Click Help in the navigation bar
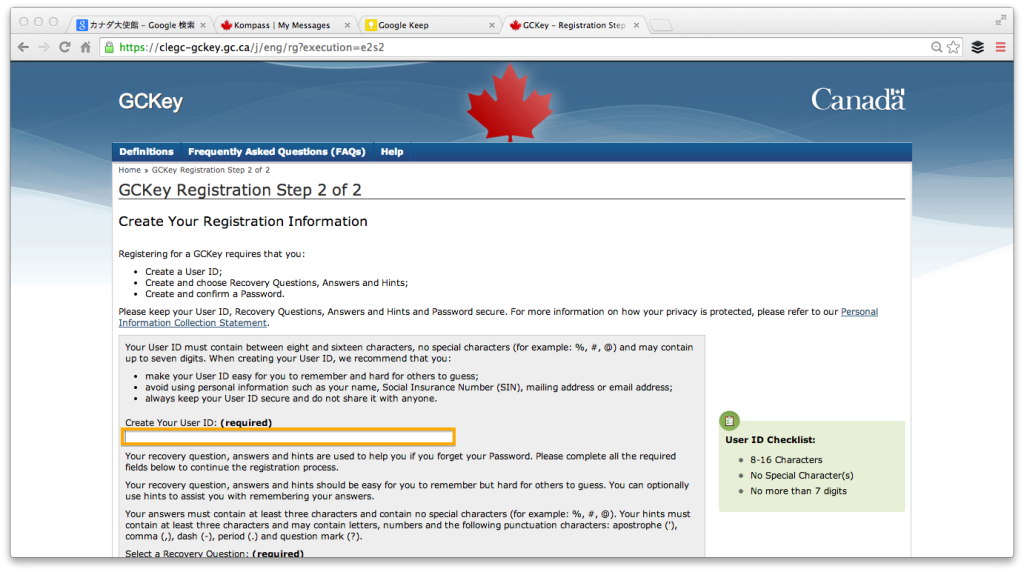Screen dimensions: 1024x572 [x=392, y=152]
